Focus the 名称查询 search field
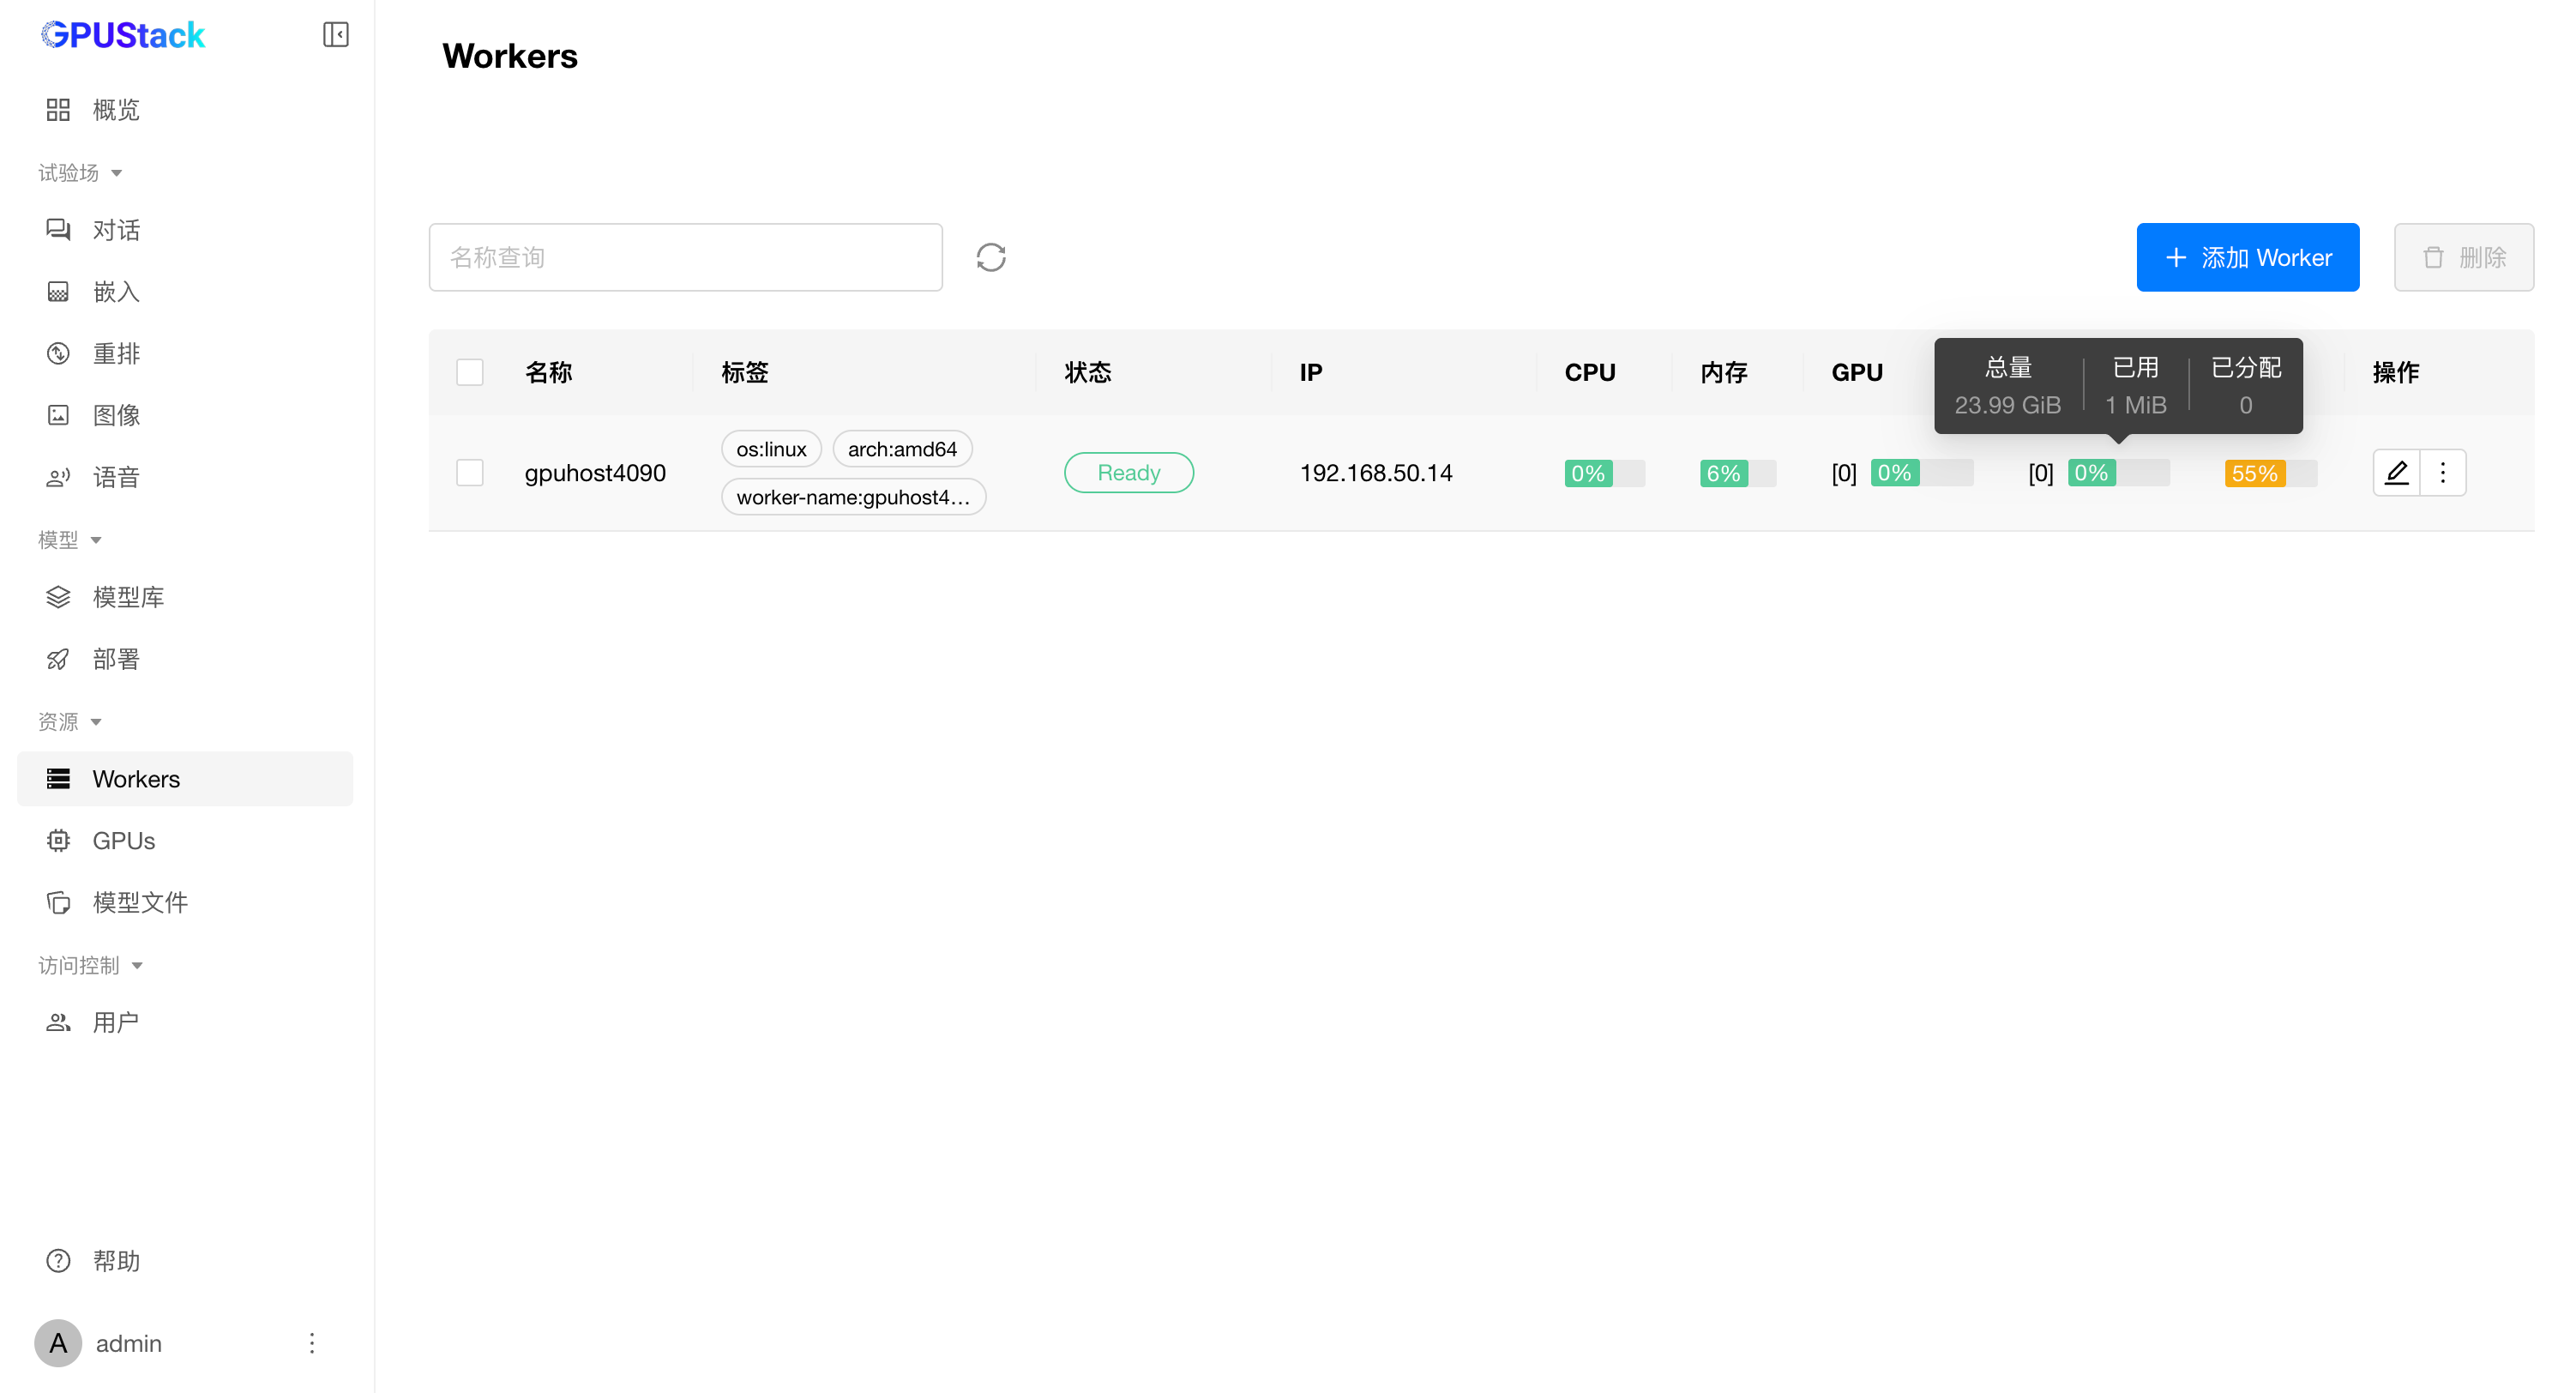 pos(685,257)
